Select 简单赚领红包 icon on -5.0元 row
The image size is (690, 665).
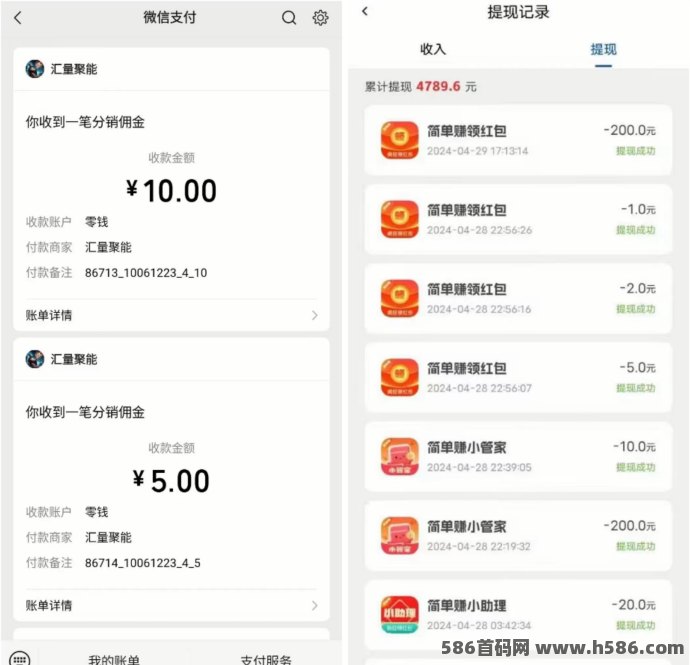tap(400, 378)
